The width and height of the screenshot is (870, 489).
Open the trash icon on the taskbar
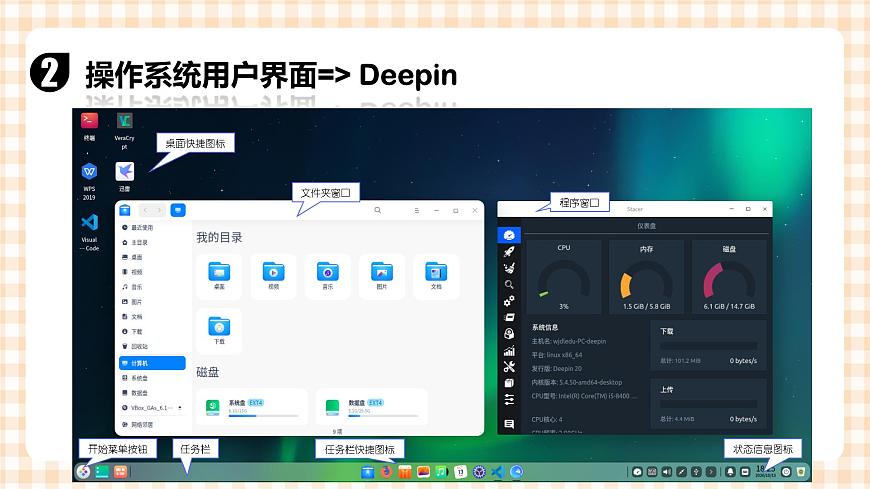(x=801, y=472)
